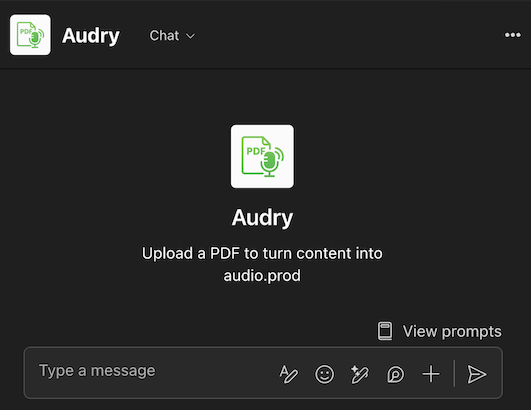Open the text formatting options
This screenshot has height=410, width=531.
point(289,374)
